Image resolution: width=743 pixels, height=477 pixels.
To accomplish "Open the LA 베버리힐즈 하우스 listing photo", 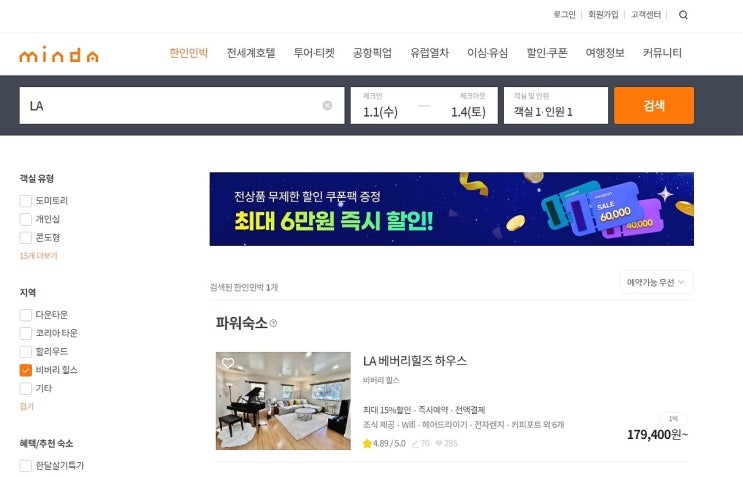I will [x=283, y=401].
